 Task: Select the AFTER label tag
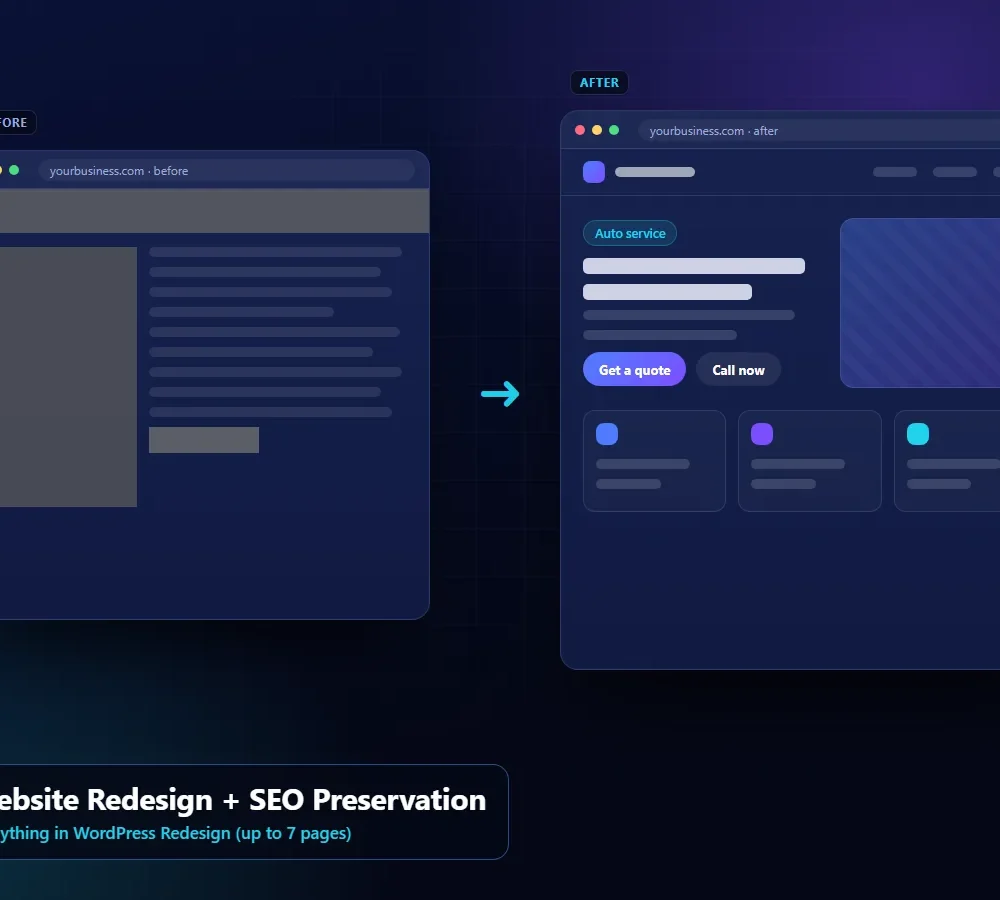click(x=599, y=82)
